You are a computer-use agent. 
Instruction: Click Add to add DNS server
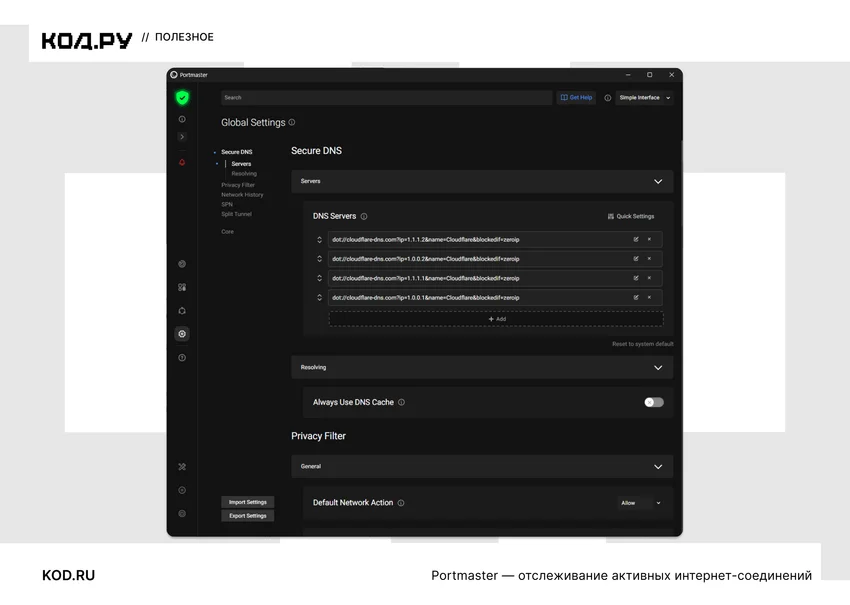(496, 319)
